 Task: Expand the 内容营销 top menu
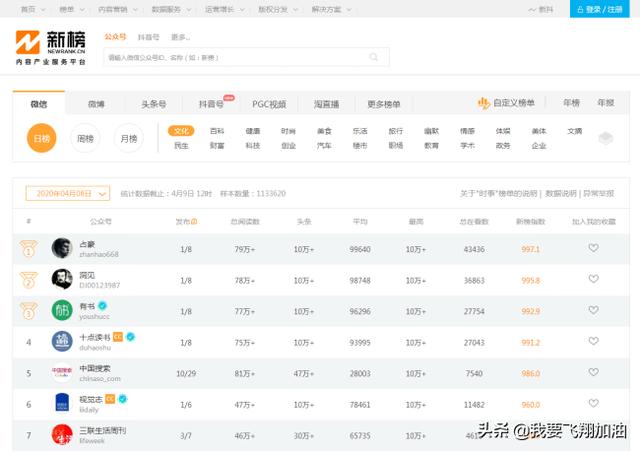coord(118,9)
